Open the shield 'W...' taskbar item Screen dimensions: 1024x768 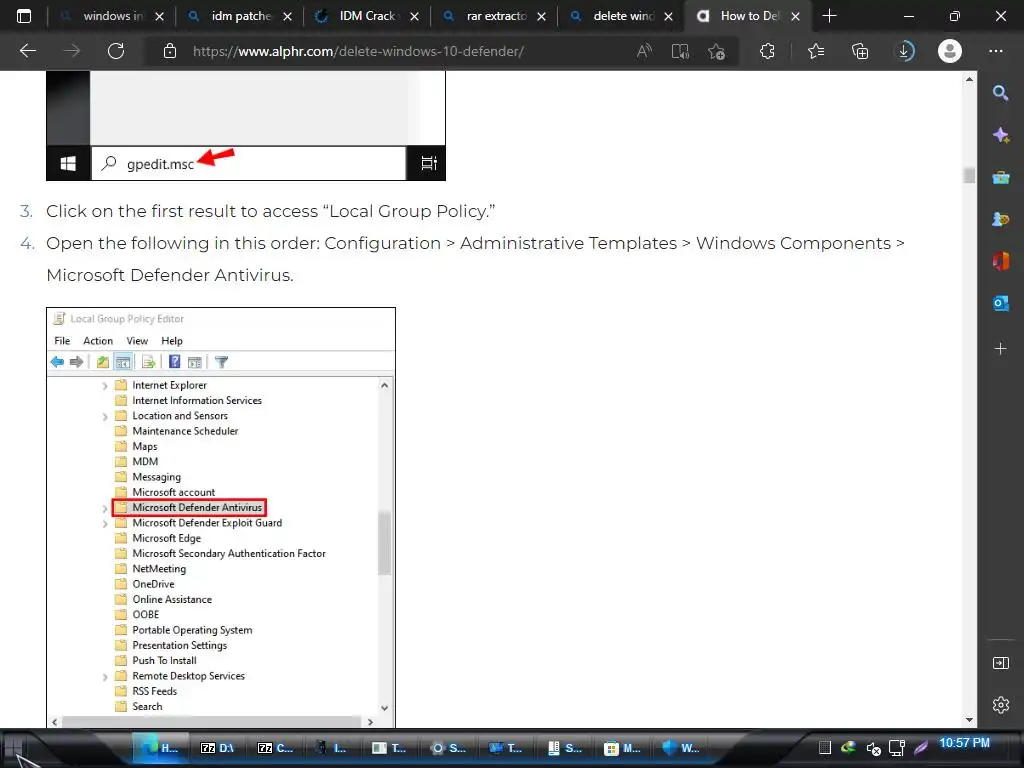click(680, 748)
